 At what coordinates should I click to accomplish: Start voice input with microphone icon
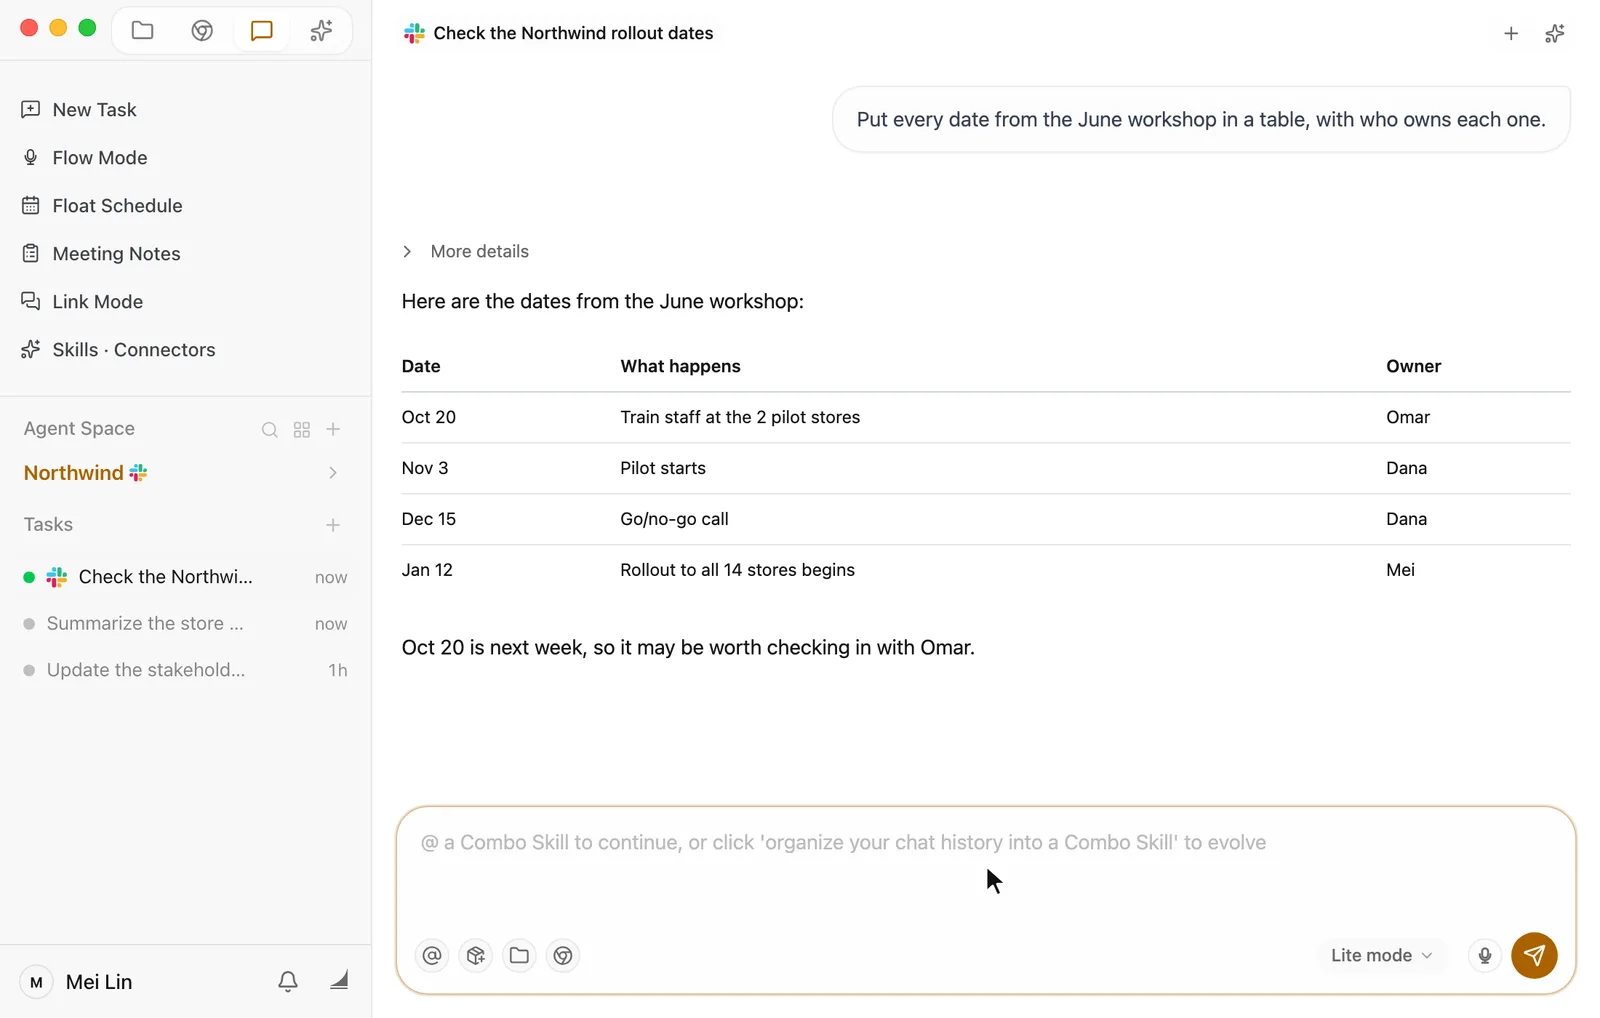1485,955
